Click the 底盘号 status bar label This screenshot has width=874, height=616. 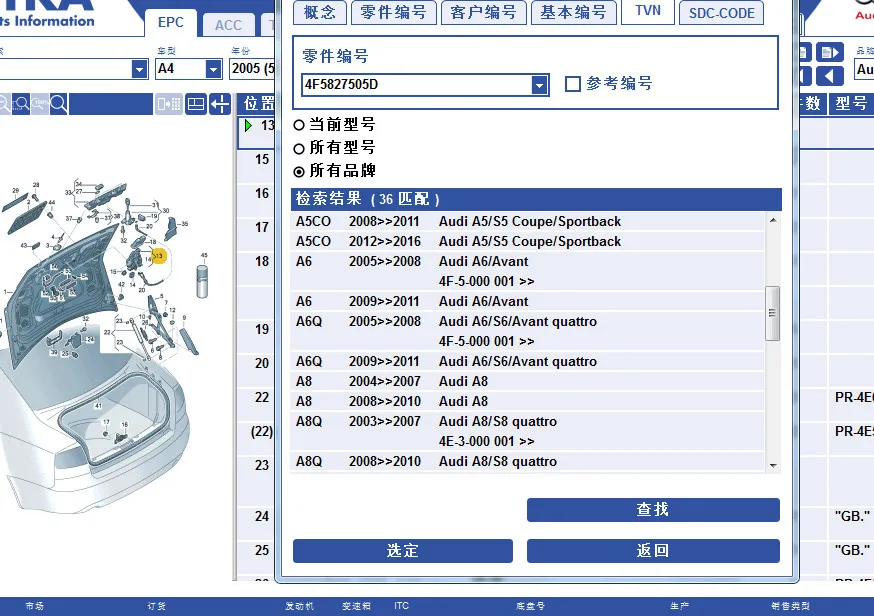(530, 606)
